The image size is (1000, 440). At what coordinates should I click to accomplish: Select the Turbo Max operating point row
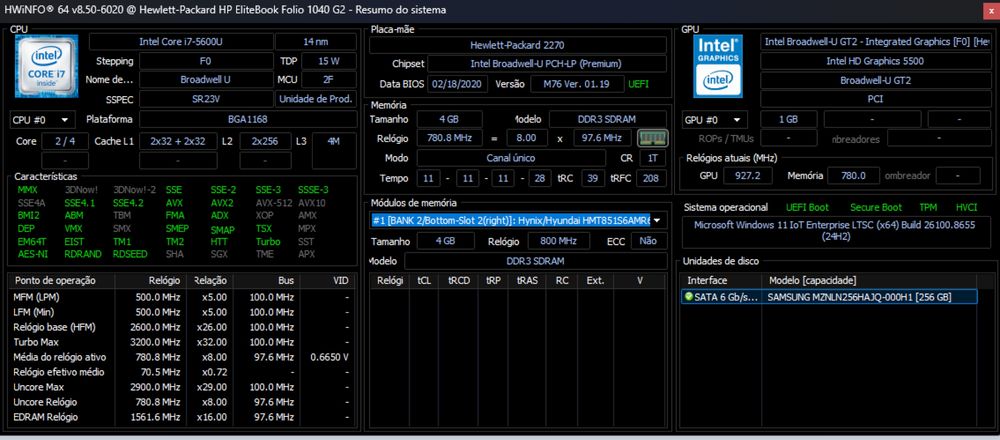click(182, 342)
